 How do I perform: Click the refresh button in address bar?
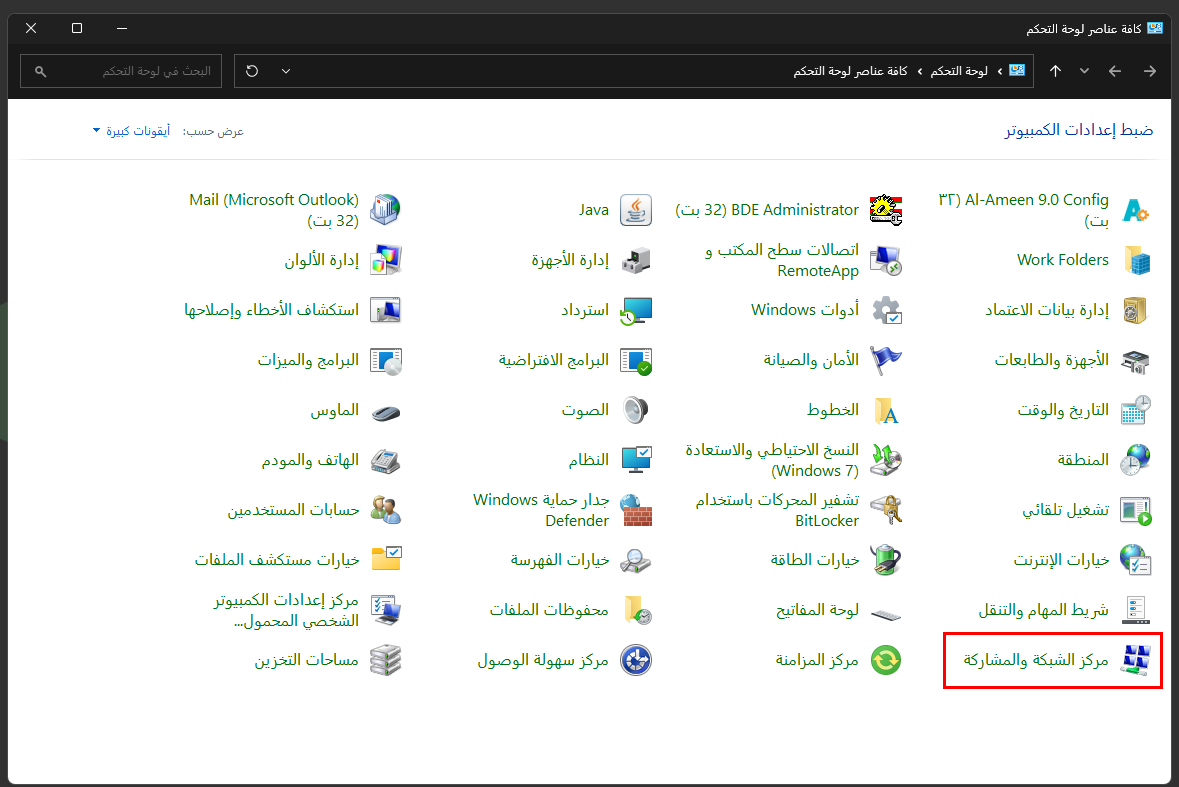coord(252,71)
